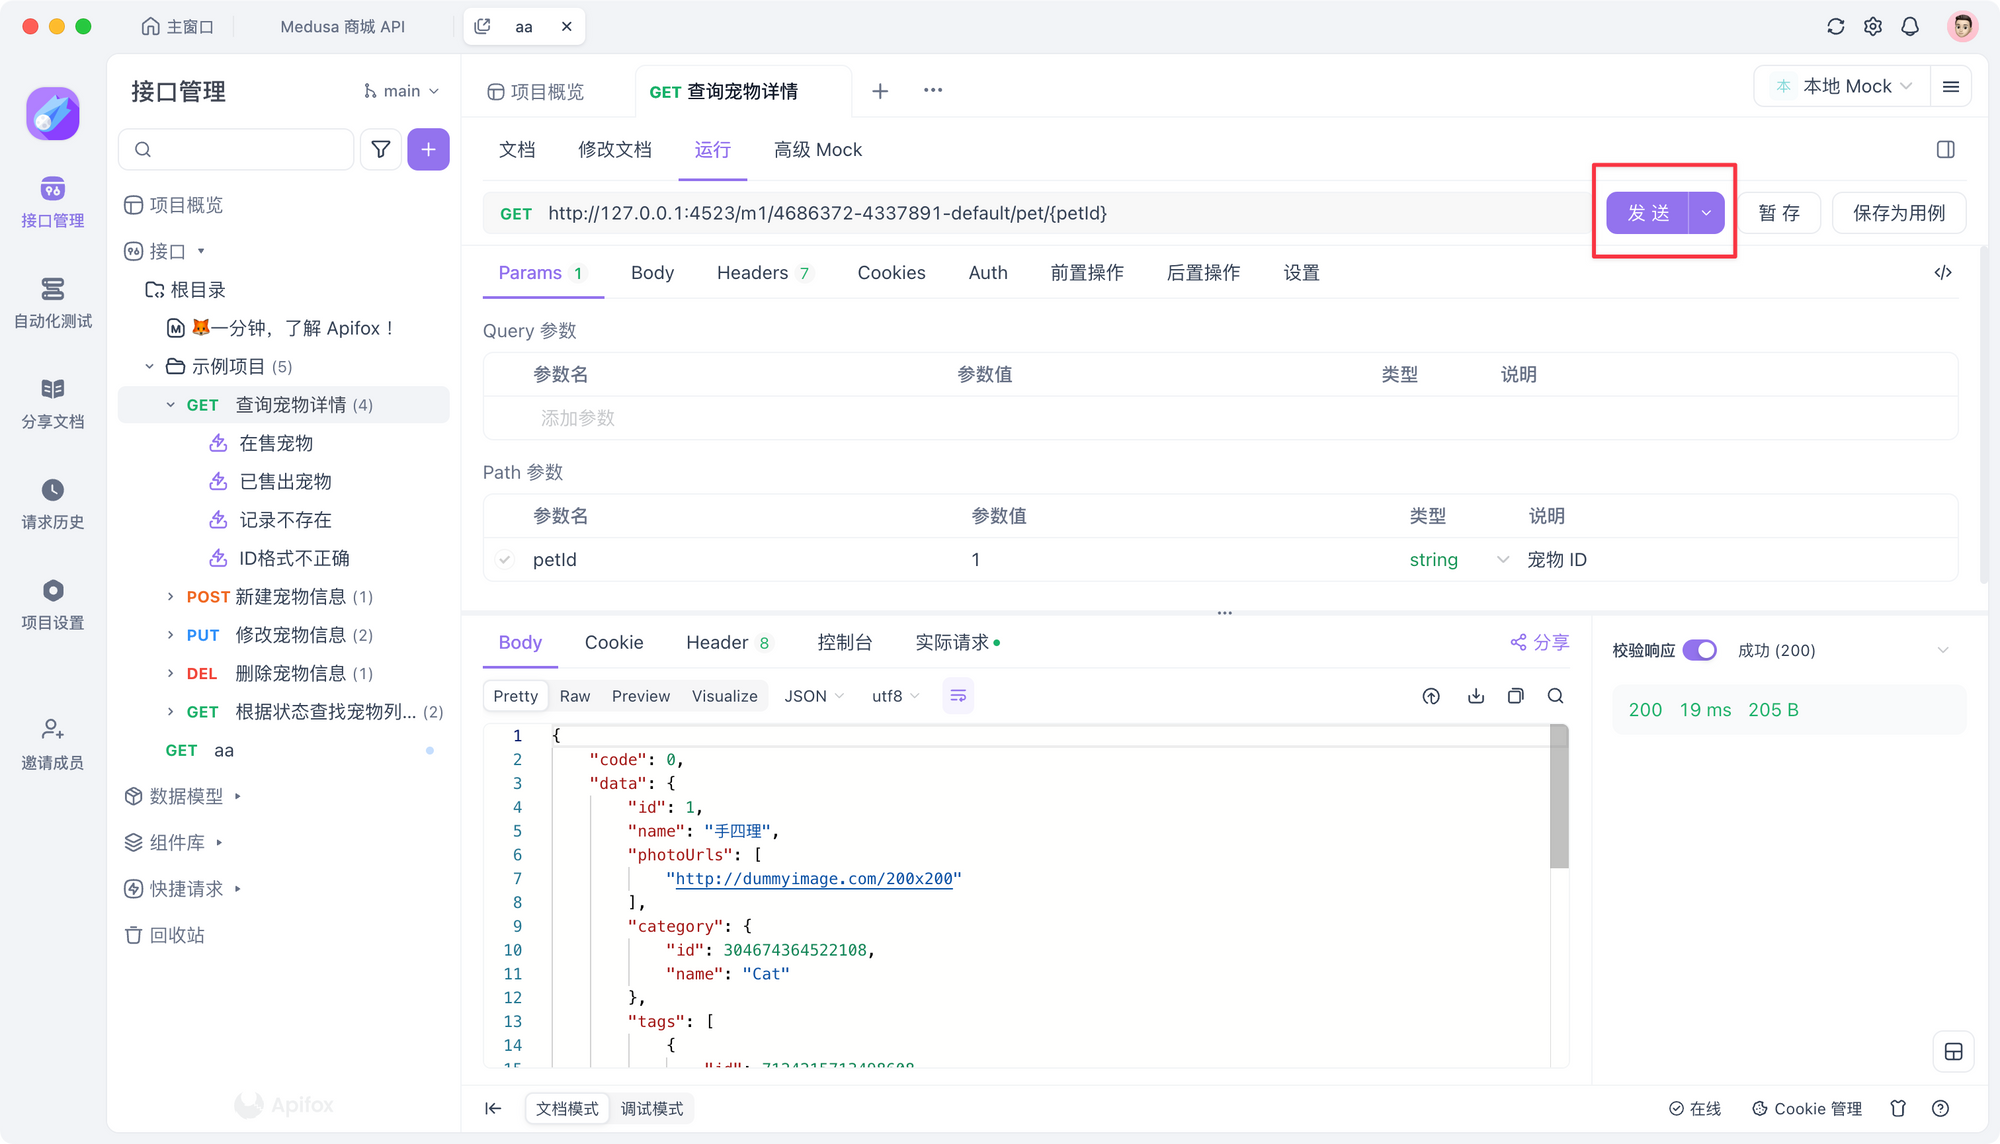
Task: Click the request URL field
Action: [1036, 213]
